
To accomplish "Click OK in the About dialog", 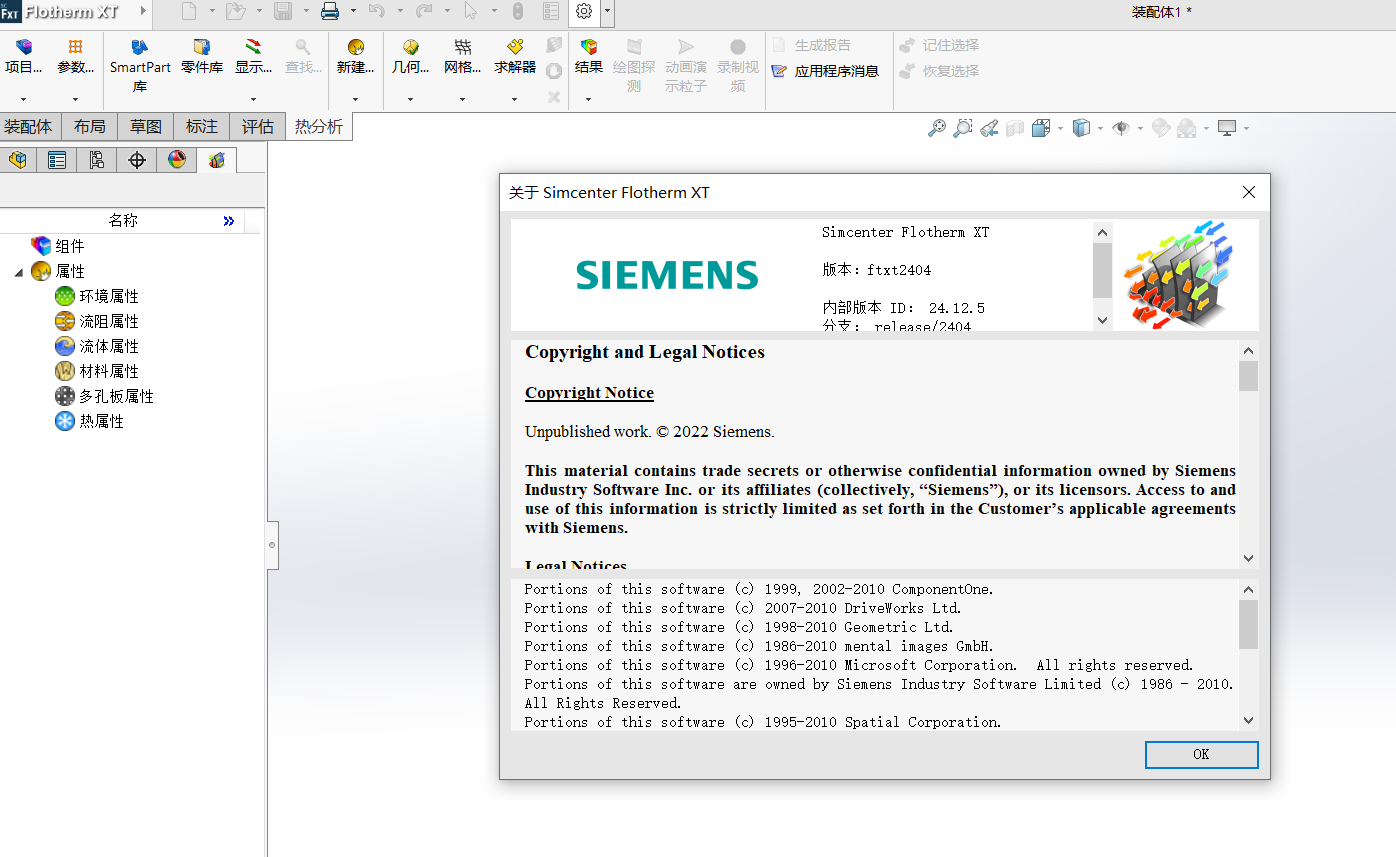I will [1201, 754].
